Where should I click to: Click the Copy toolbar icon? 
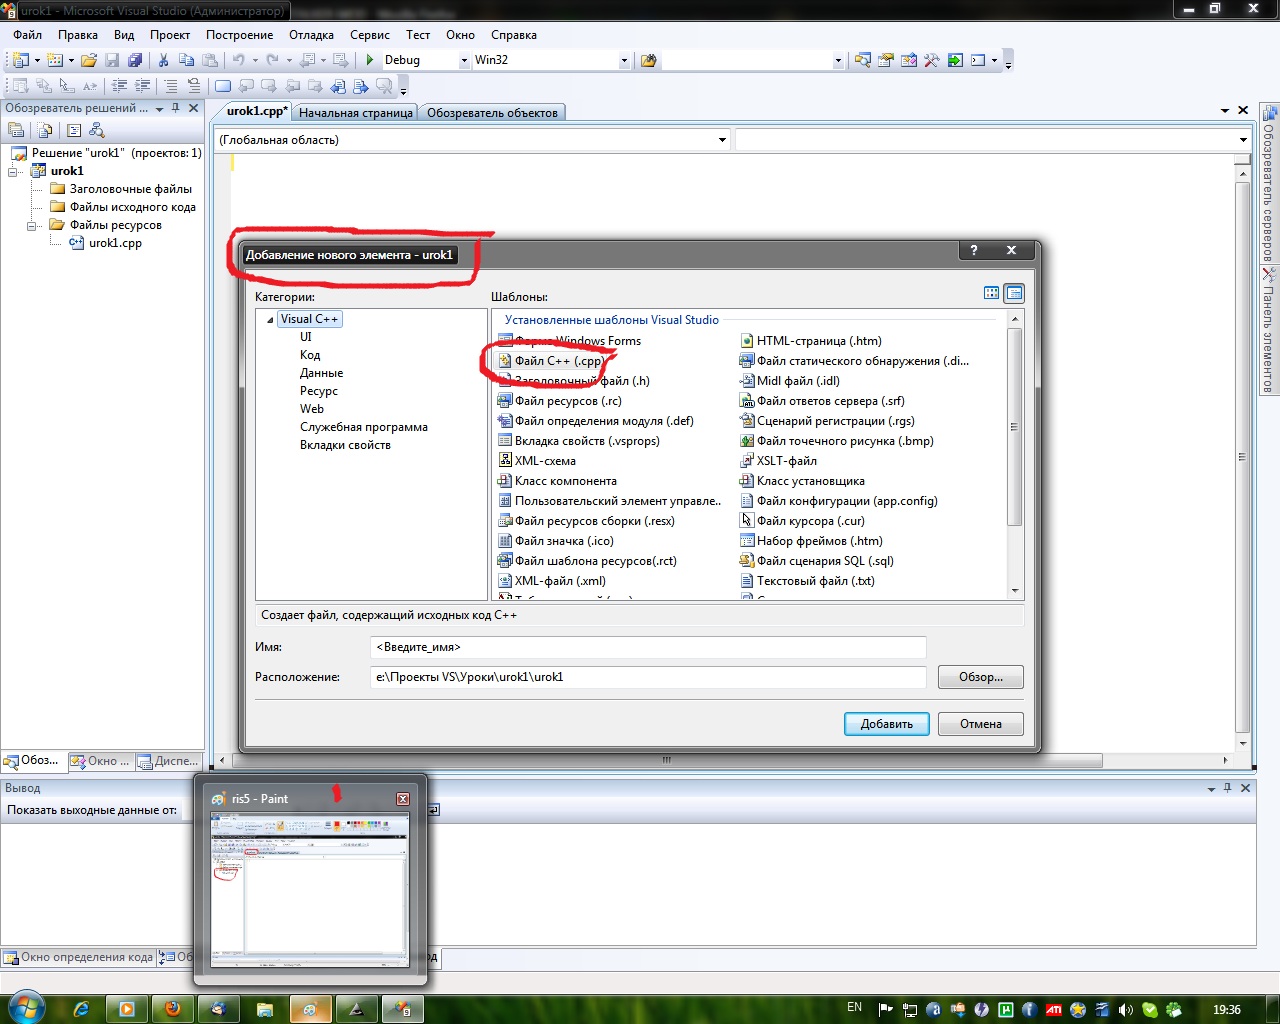186,60
